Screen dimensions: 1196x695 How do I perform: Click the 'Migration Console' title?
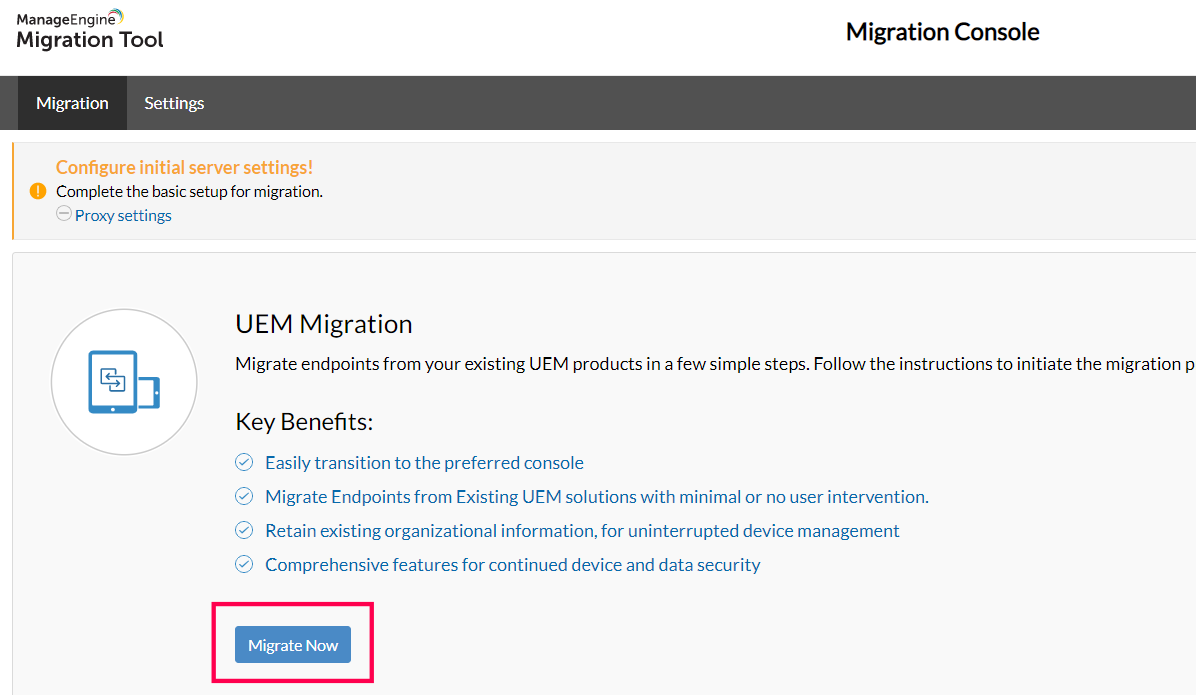click(942, 32)
